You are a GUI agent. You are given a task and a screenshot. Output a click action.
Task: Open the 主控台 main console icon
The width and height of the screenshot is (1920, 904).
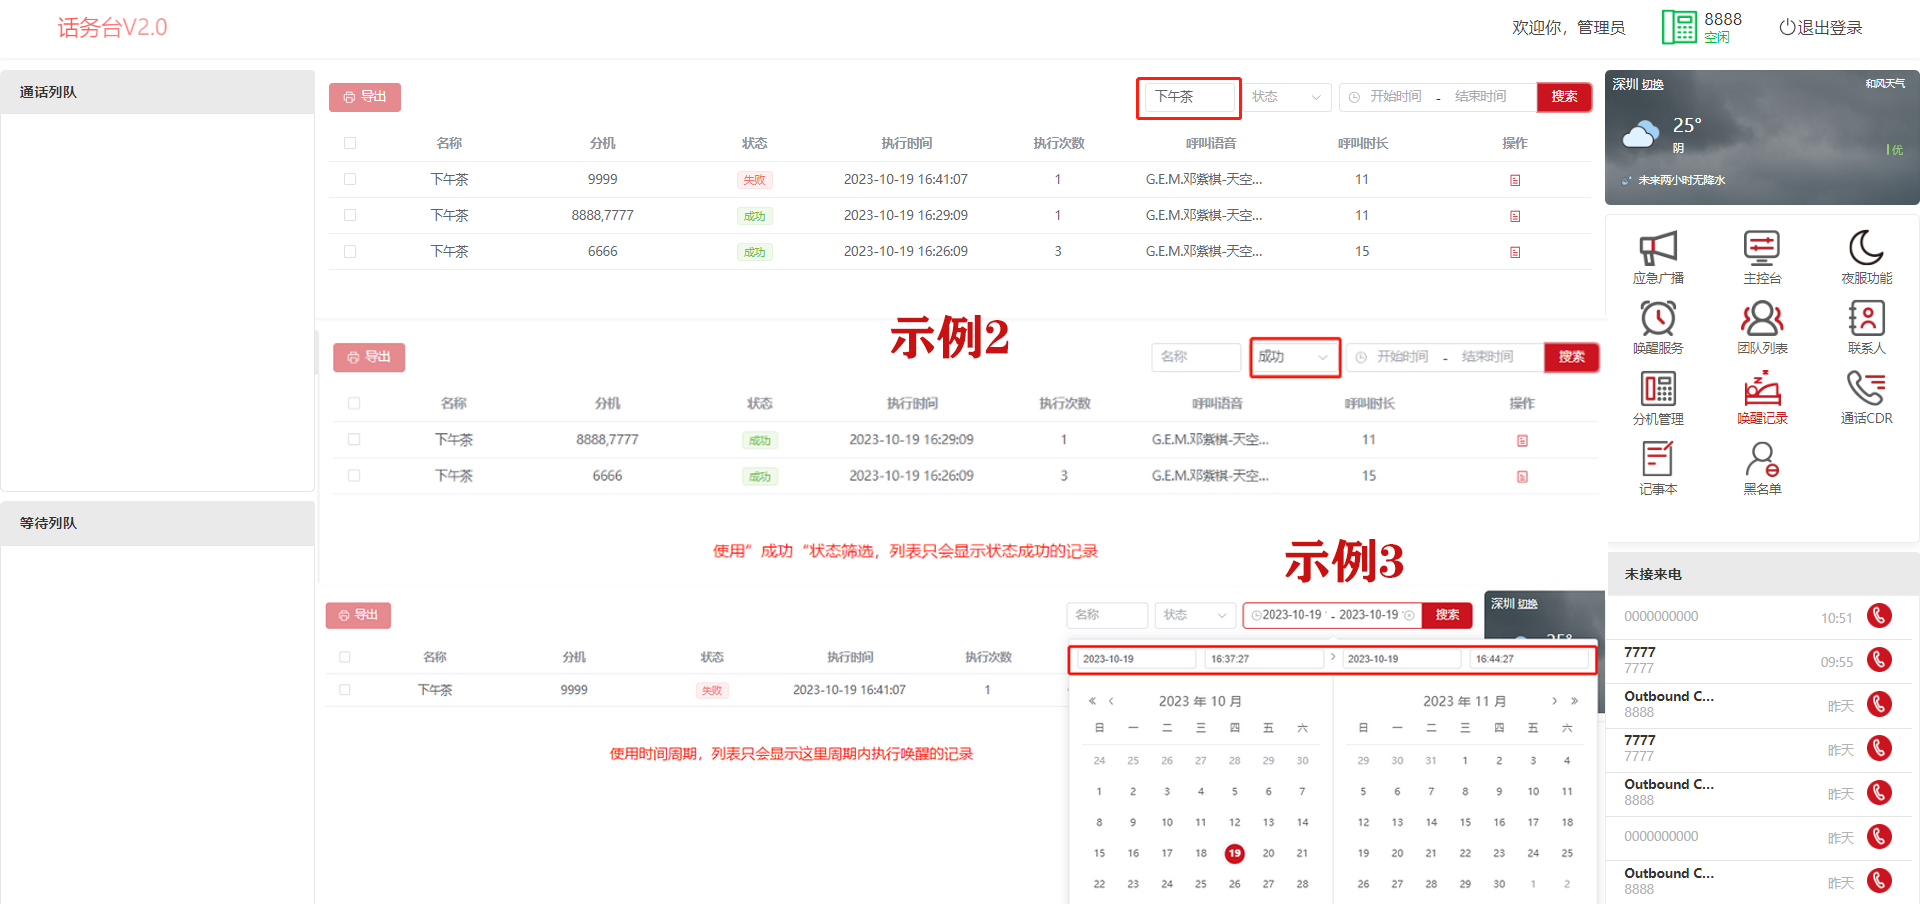click(x=1761, y=257)
